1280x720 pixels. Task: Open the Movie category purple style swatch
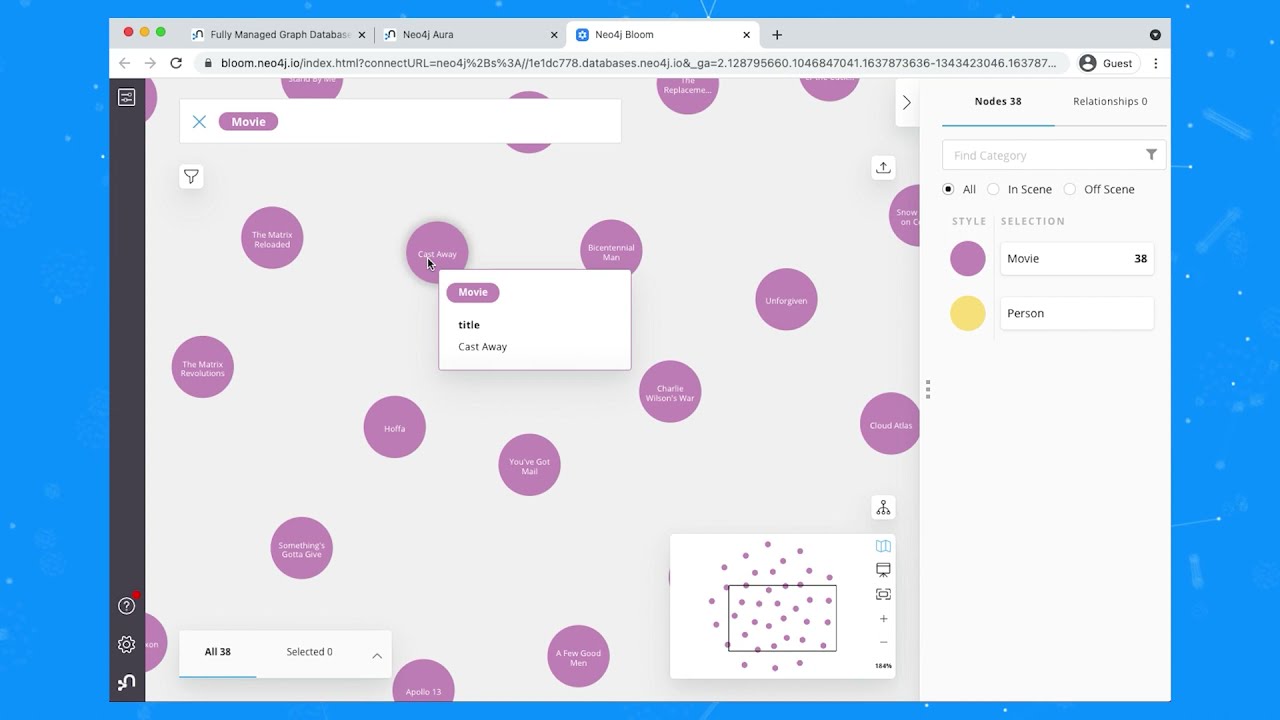click(x=968, y=259)
